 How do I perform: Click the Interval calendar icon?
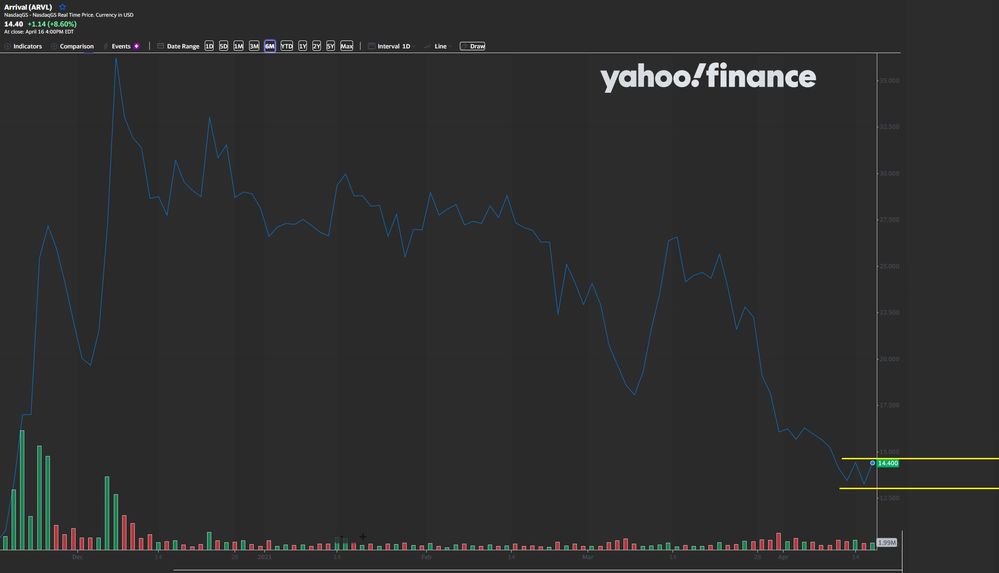coord(371,46)
